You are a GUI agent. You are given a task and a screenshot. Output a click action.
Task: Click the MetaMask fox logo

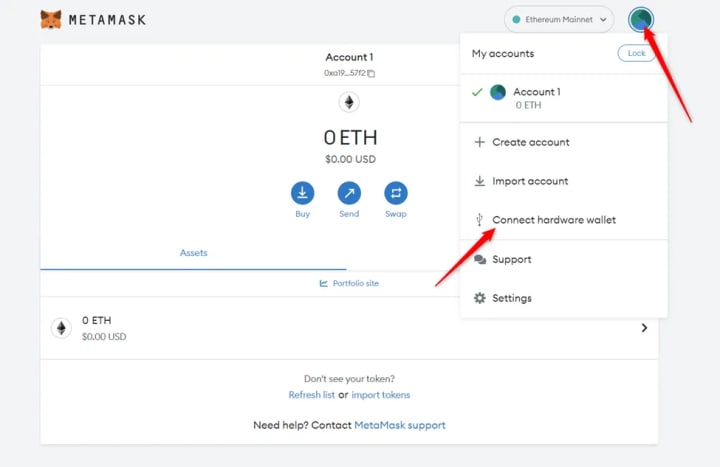coord(51,20)
